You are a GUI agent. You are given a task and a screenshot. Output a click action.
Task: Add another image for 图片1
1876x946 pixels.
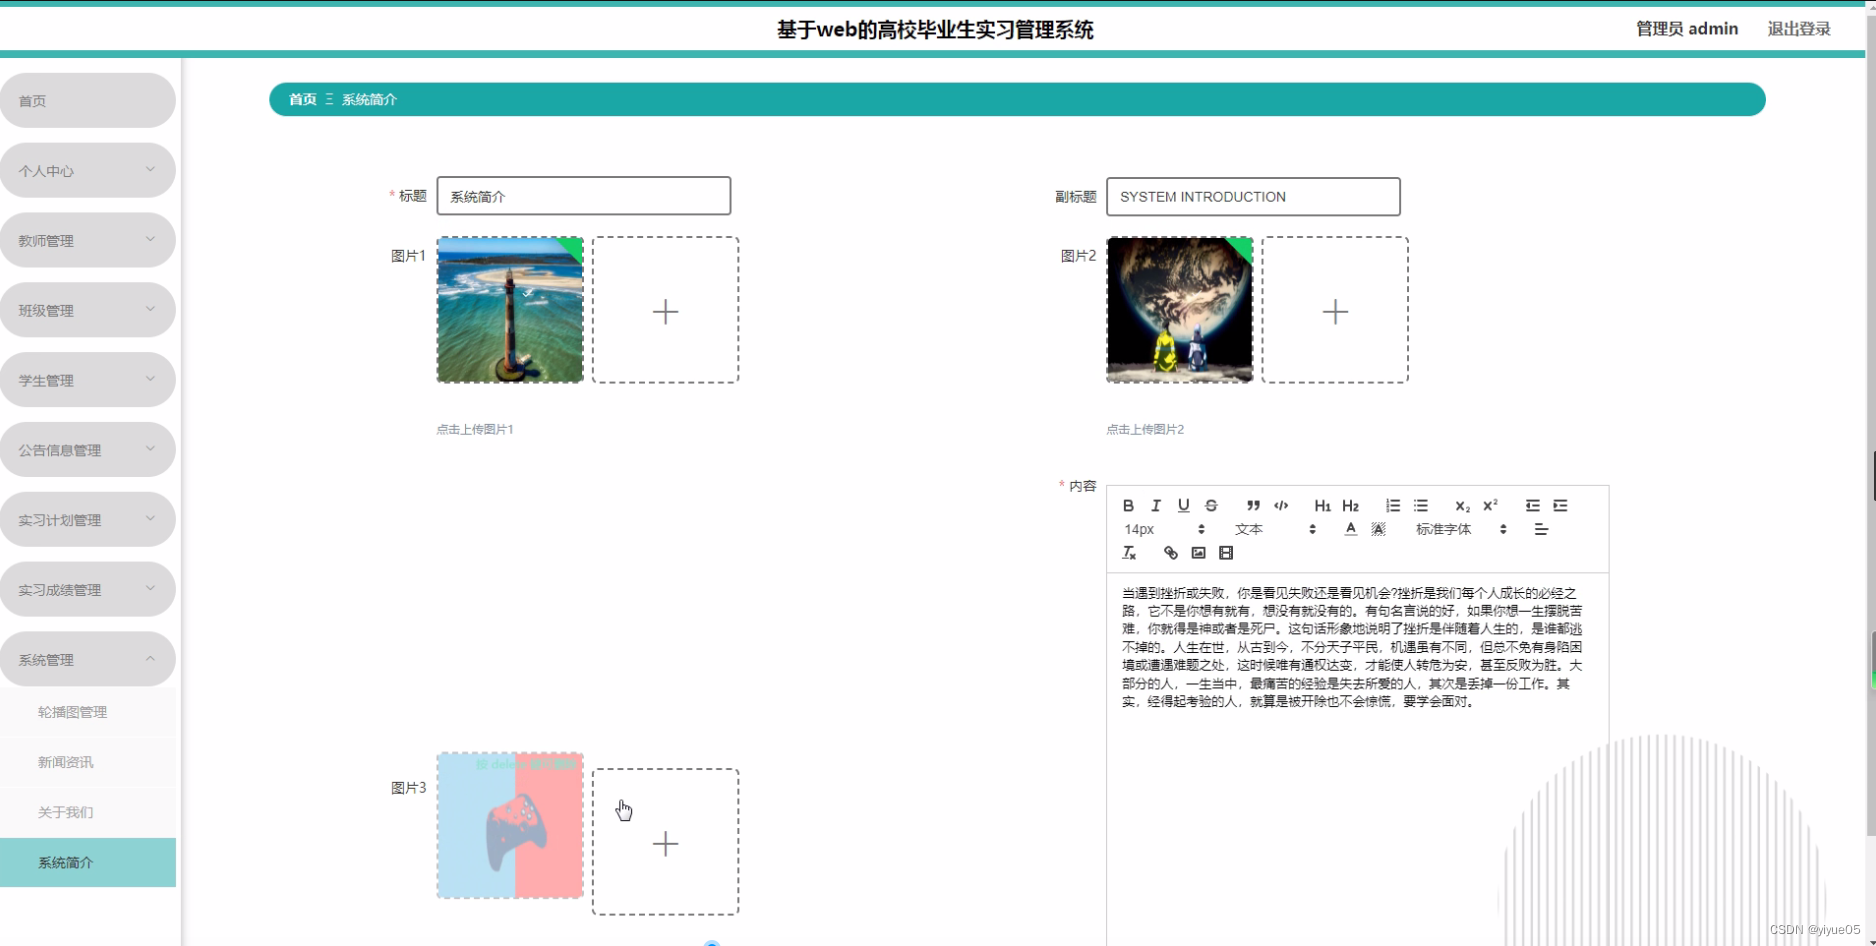[666, 310]
